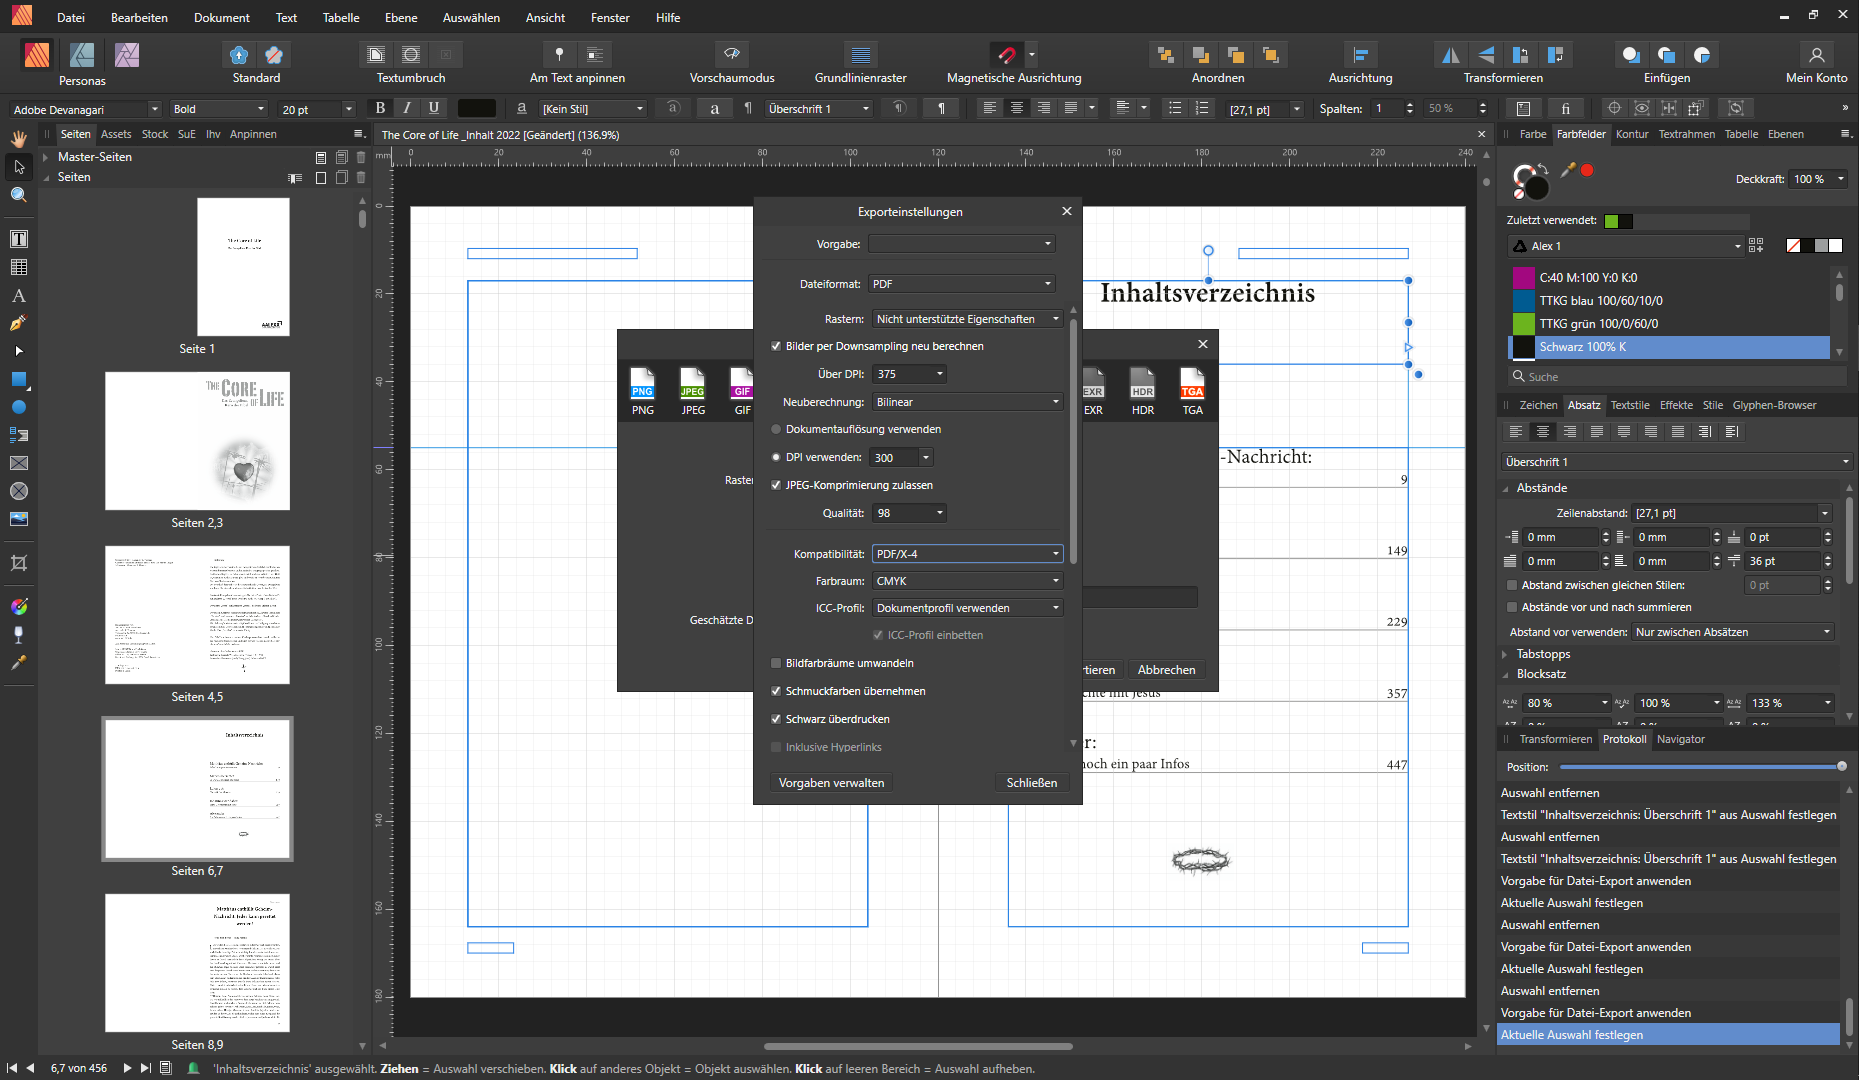The height and width of the screenshot is (1080, 1859).
Task: Switch to the Navigator tab
Action: [x=1680, y=739]
